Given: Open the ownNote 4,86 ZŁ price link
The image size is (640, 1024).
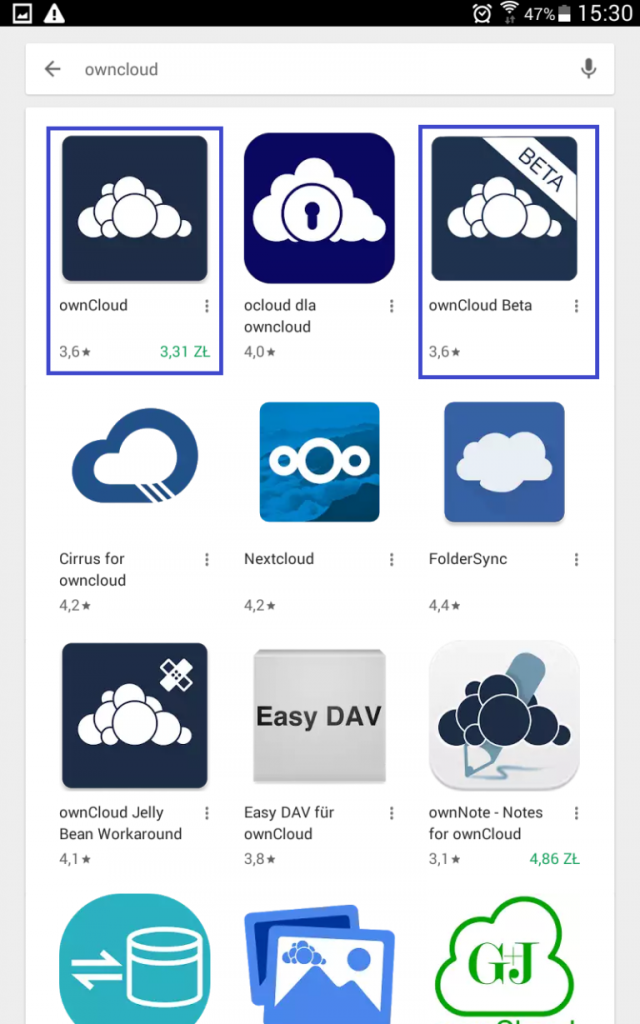Looking at the screenshot, I should [x=554, y=858].
